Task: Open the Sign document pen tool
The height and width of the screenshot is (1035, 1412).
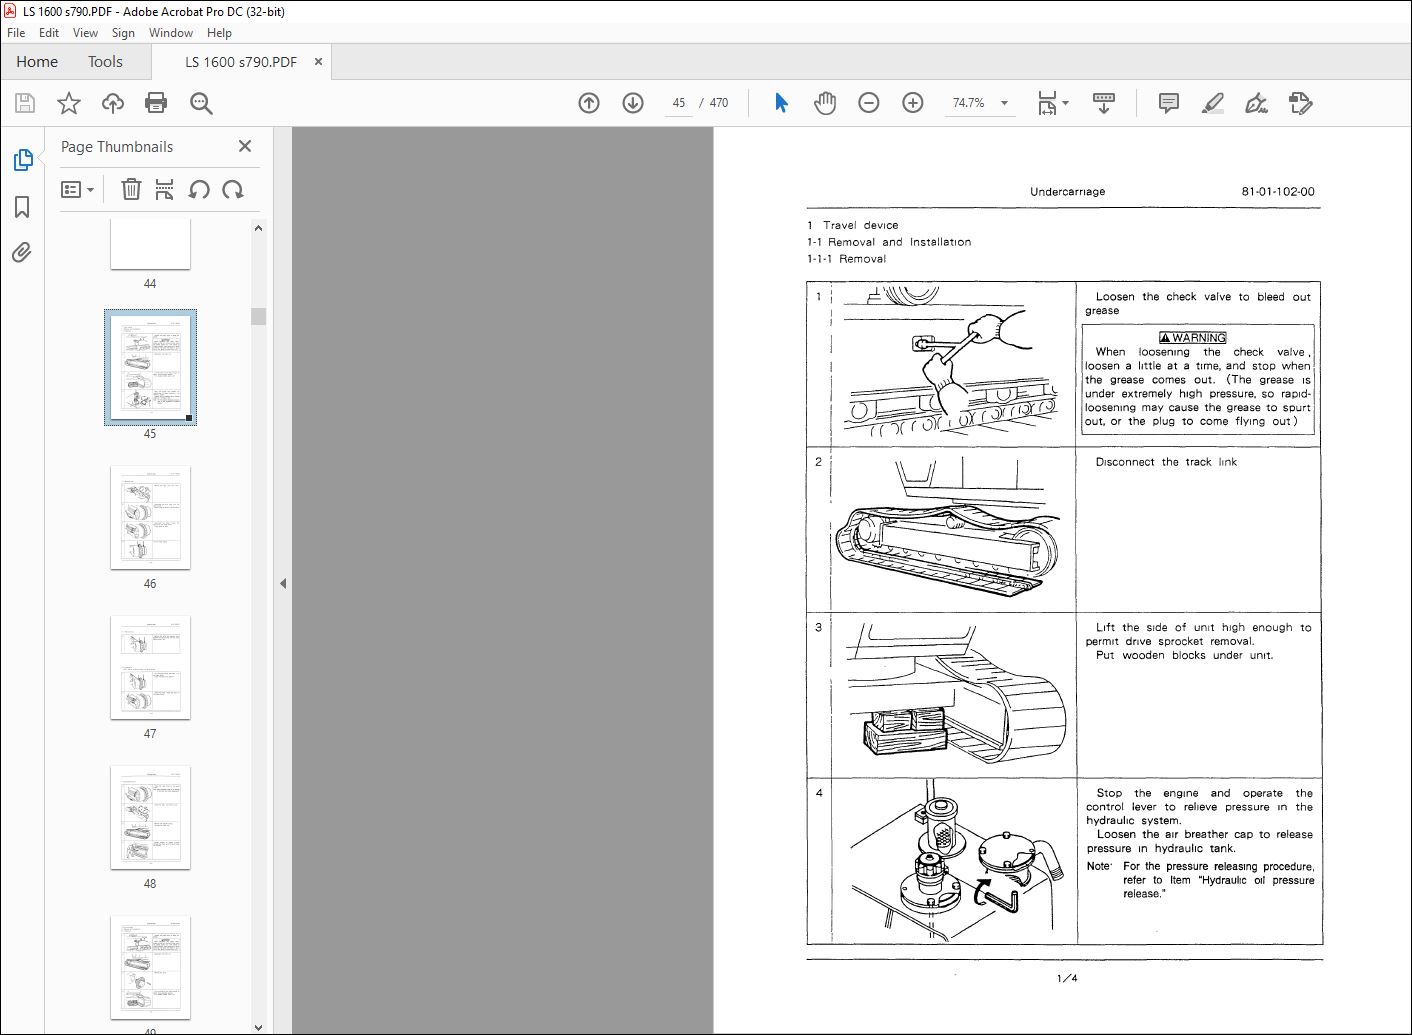Action: [1256, 103]
